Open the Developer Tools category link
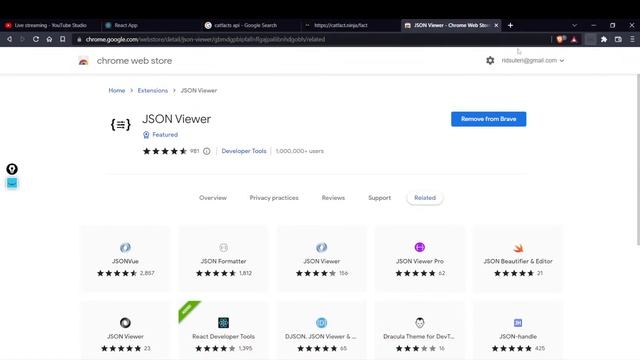This screenshot has width=640, height=360. (244, 151)
